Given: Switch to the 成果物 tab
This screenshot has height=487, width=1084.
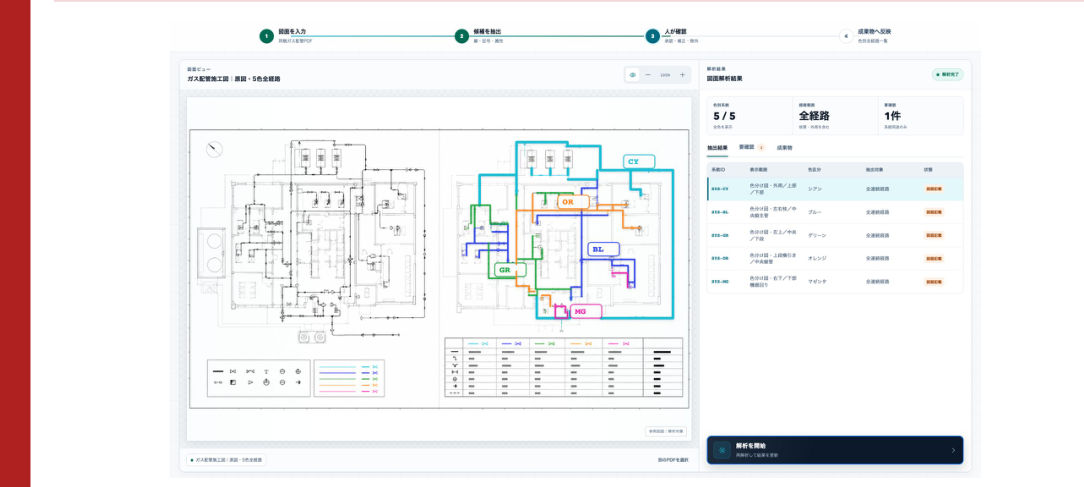Looking at the screenshot, I should 784,147.
